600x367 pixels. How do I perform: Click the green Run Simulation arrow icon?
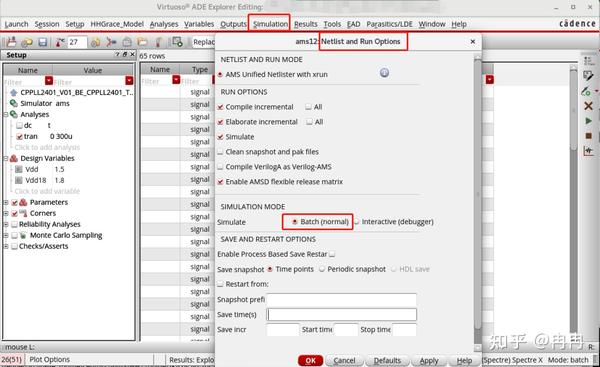point(588,121)
